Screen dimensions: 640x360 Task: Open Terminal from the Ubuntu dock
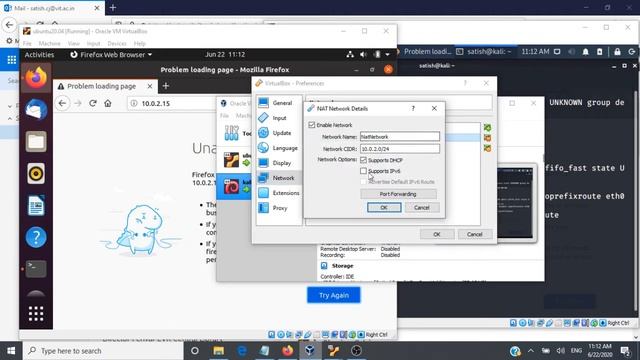point(36,269)
